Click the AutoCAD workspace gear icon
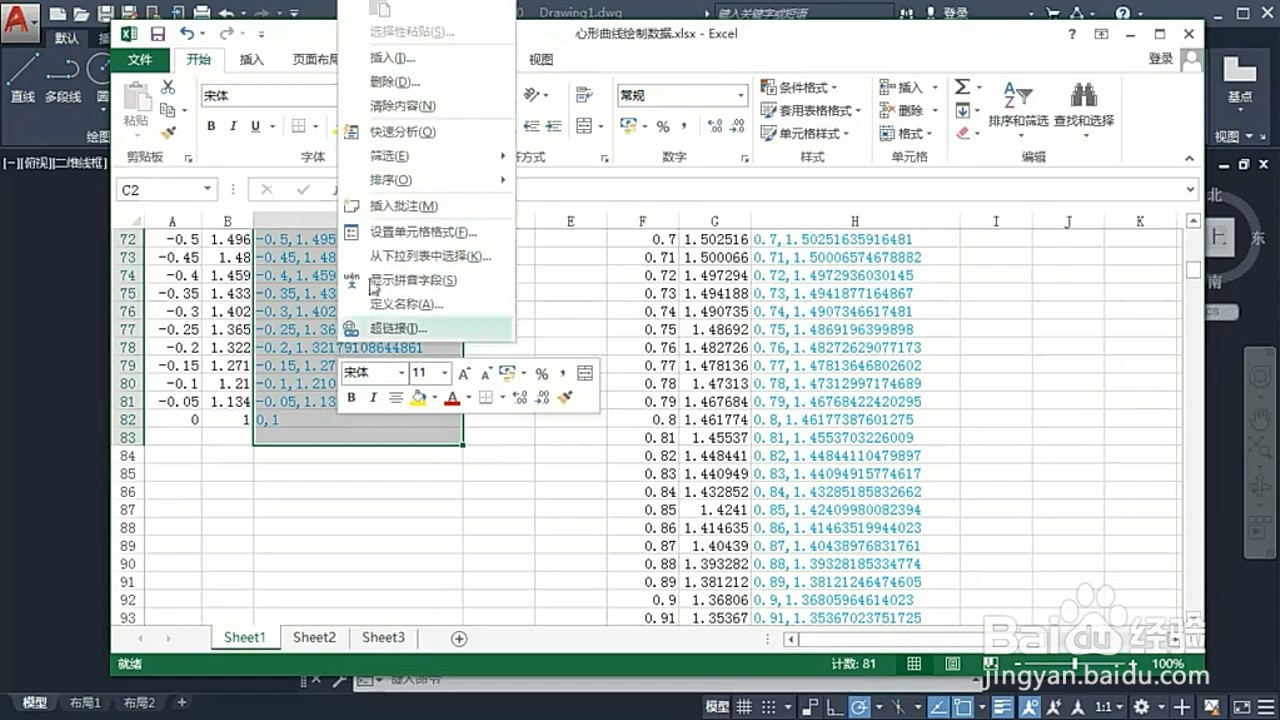 pos(1141,706)
